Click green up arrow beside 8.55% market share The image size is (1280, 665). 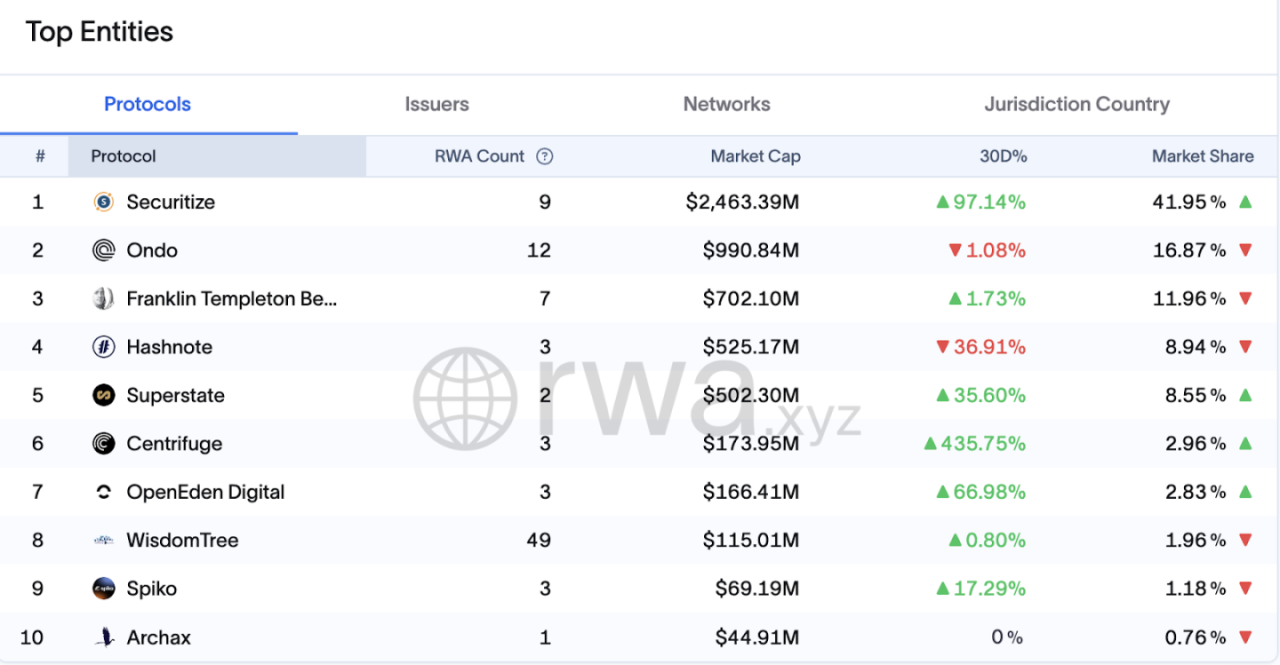click(1245, 395)
